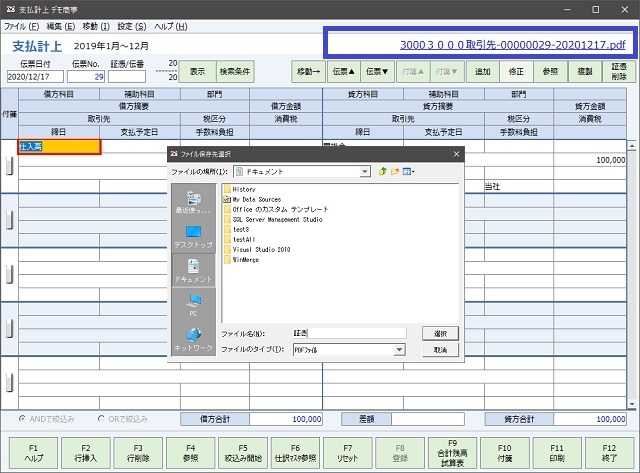Click the 表示 button
Image resolution: width=640 pixels, height=473 pixels.
[x=198, y=71]
